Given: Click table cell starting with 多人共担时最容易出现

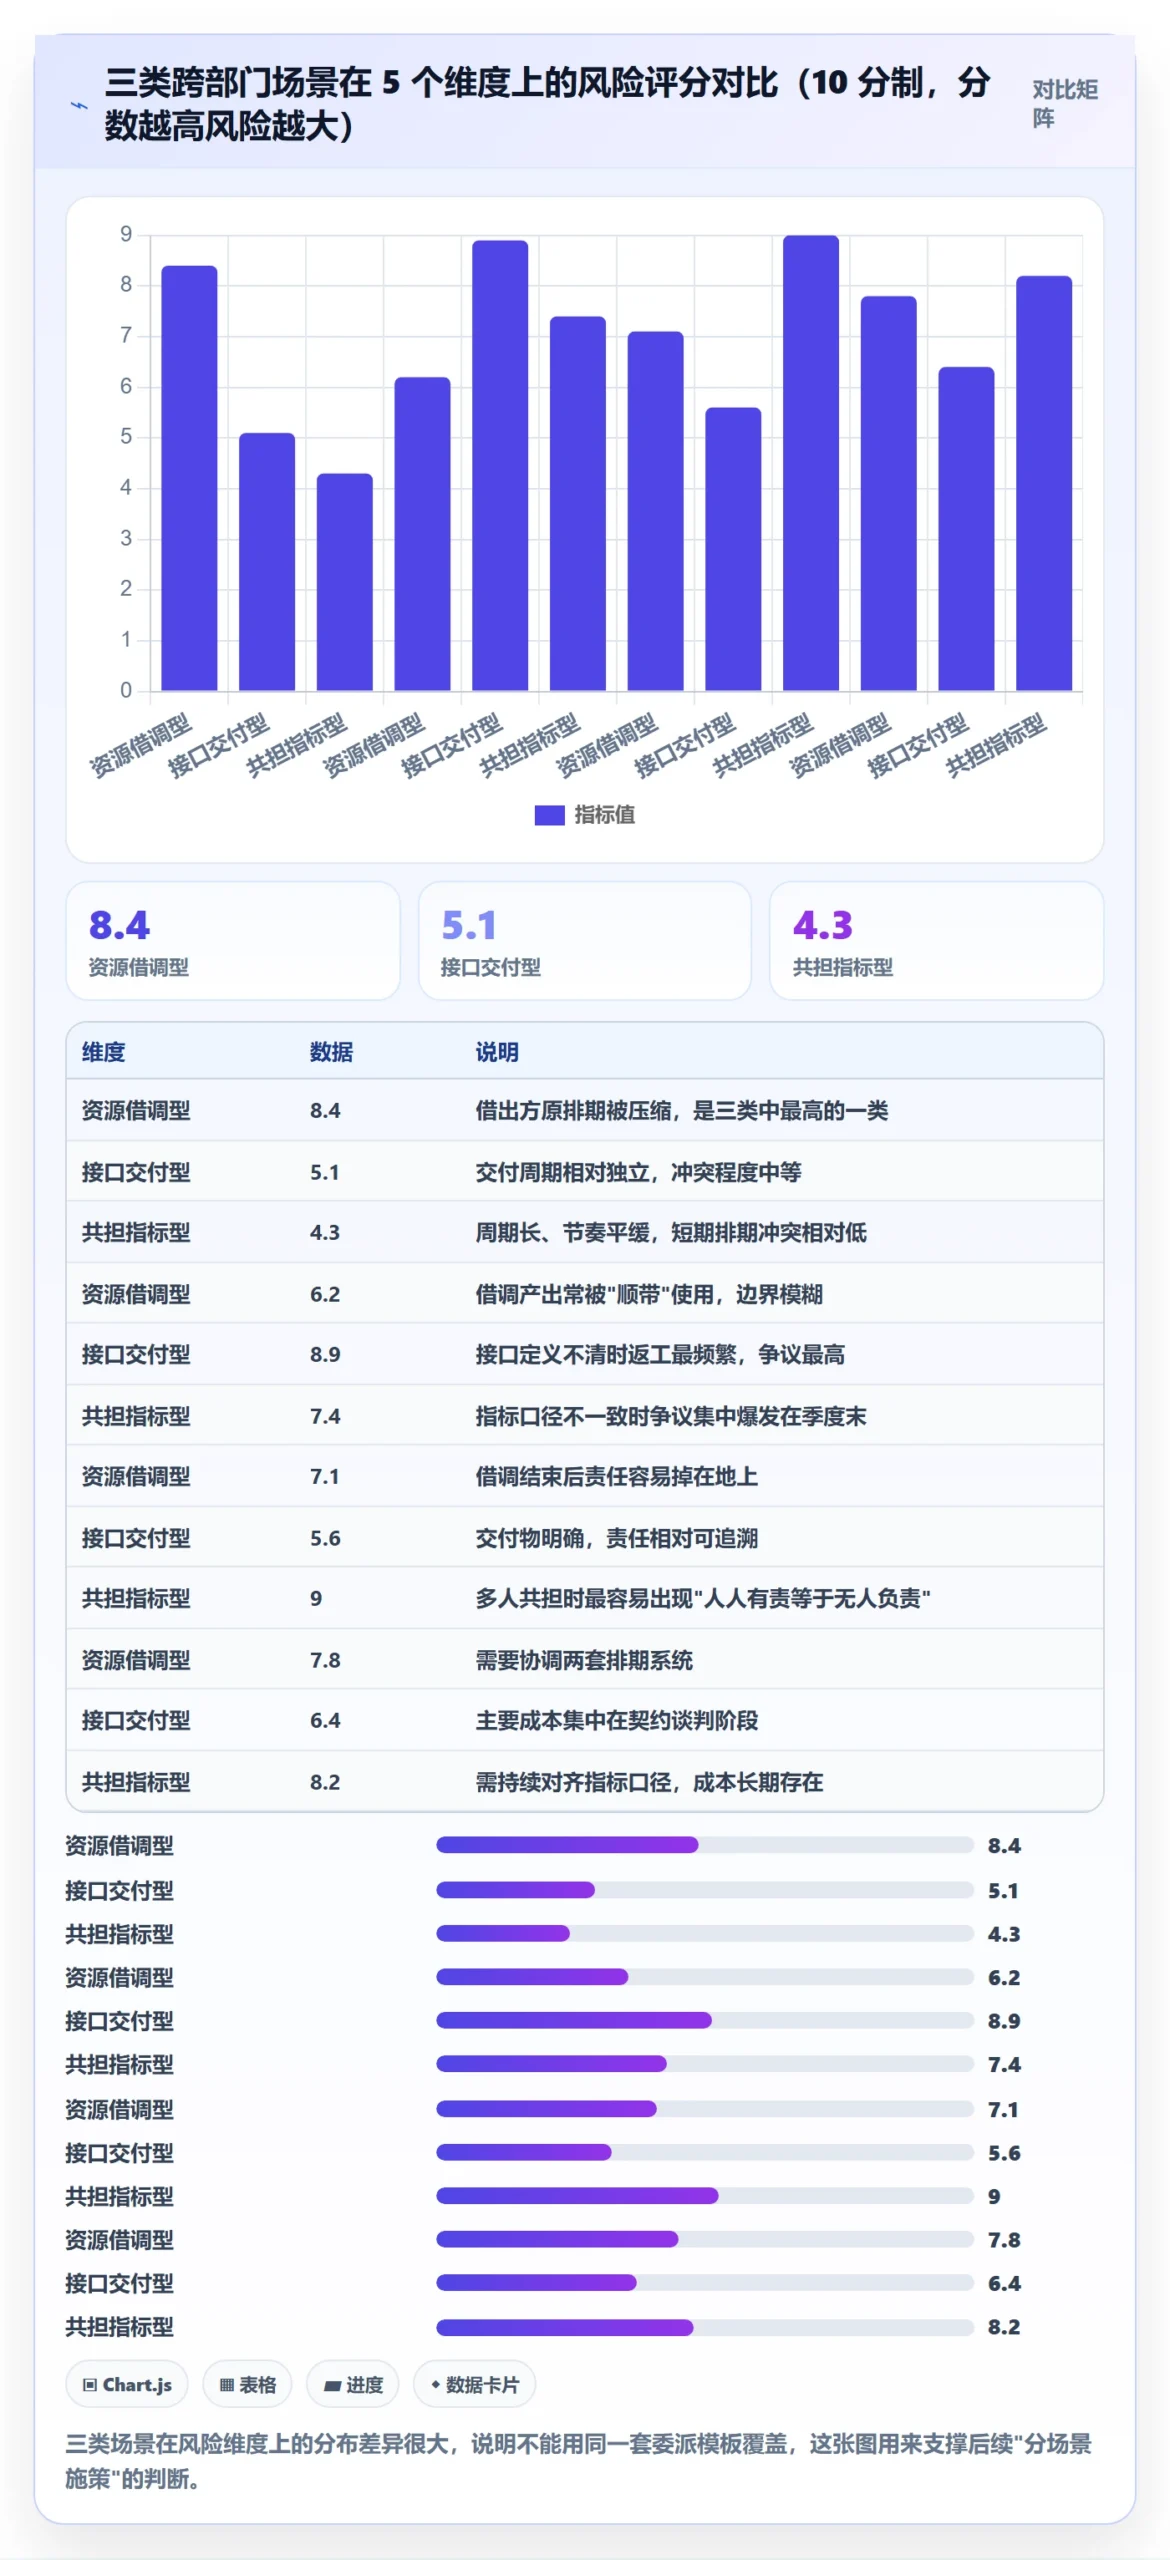Looking at the screenshot, I should [x=703, y=1599].
